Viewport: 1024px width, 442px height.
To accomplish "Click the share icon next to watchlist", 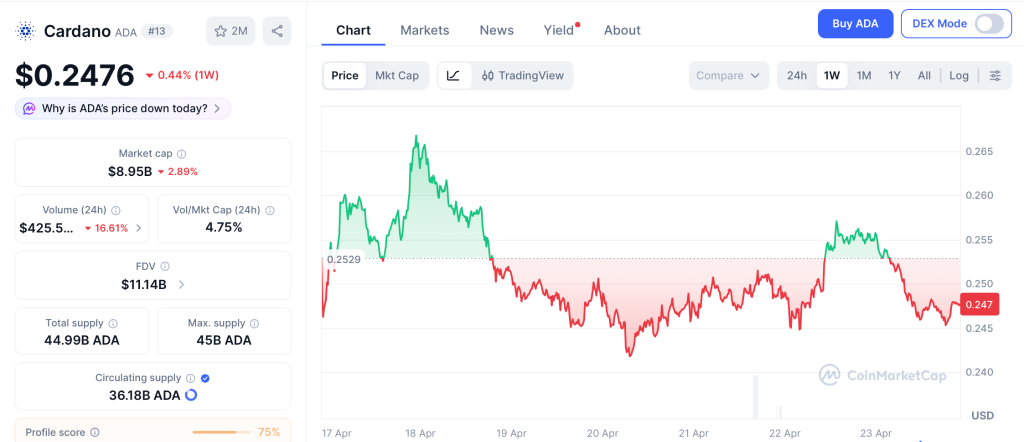I will click(277, 31).
